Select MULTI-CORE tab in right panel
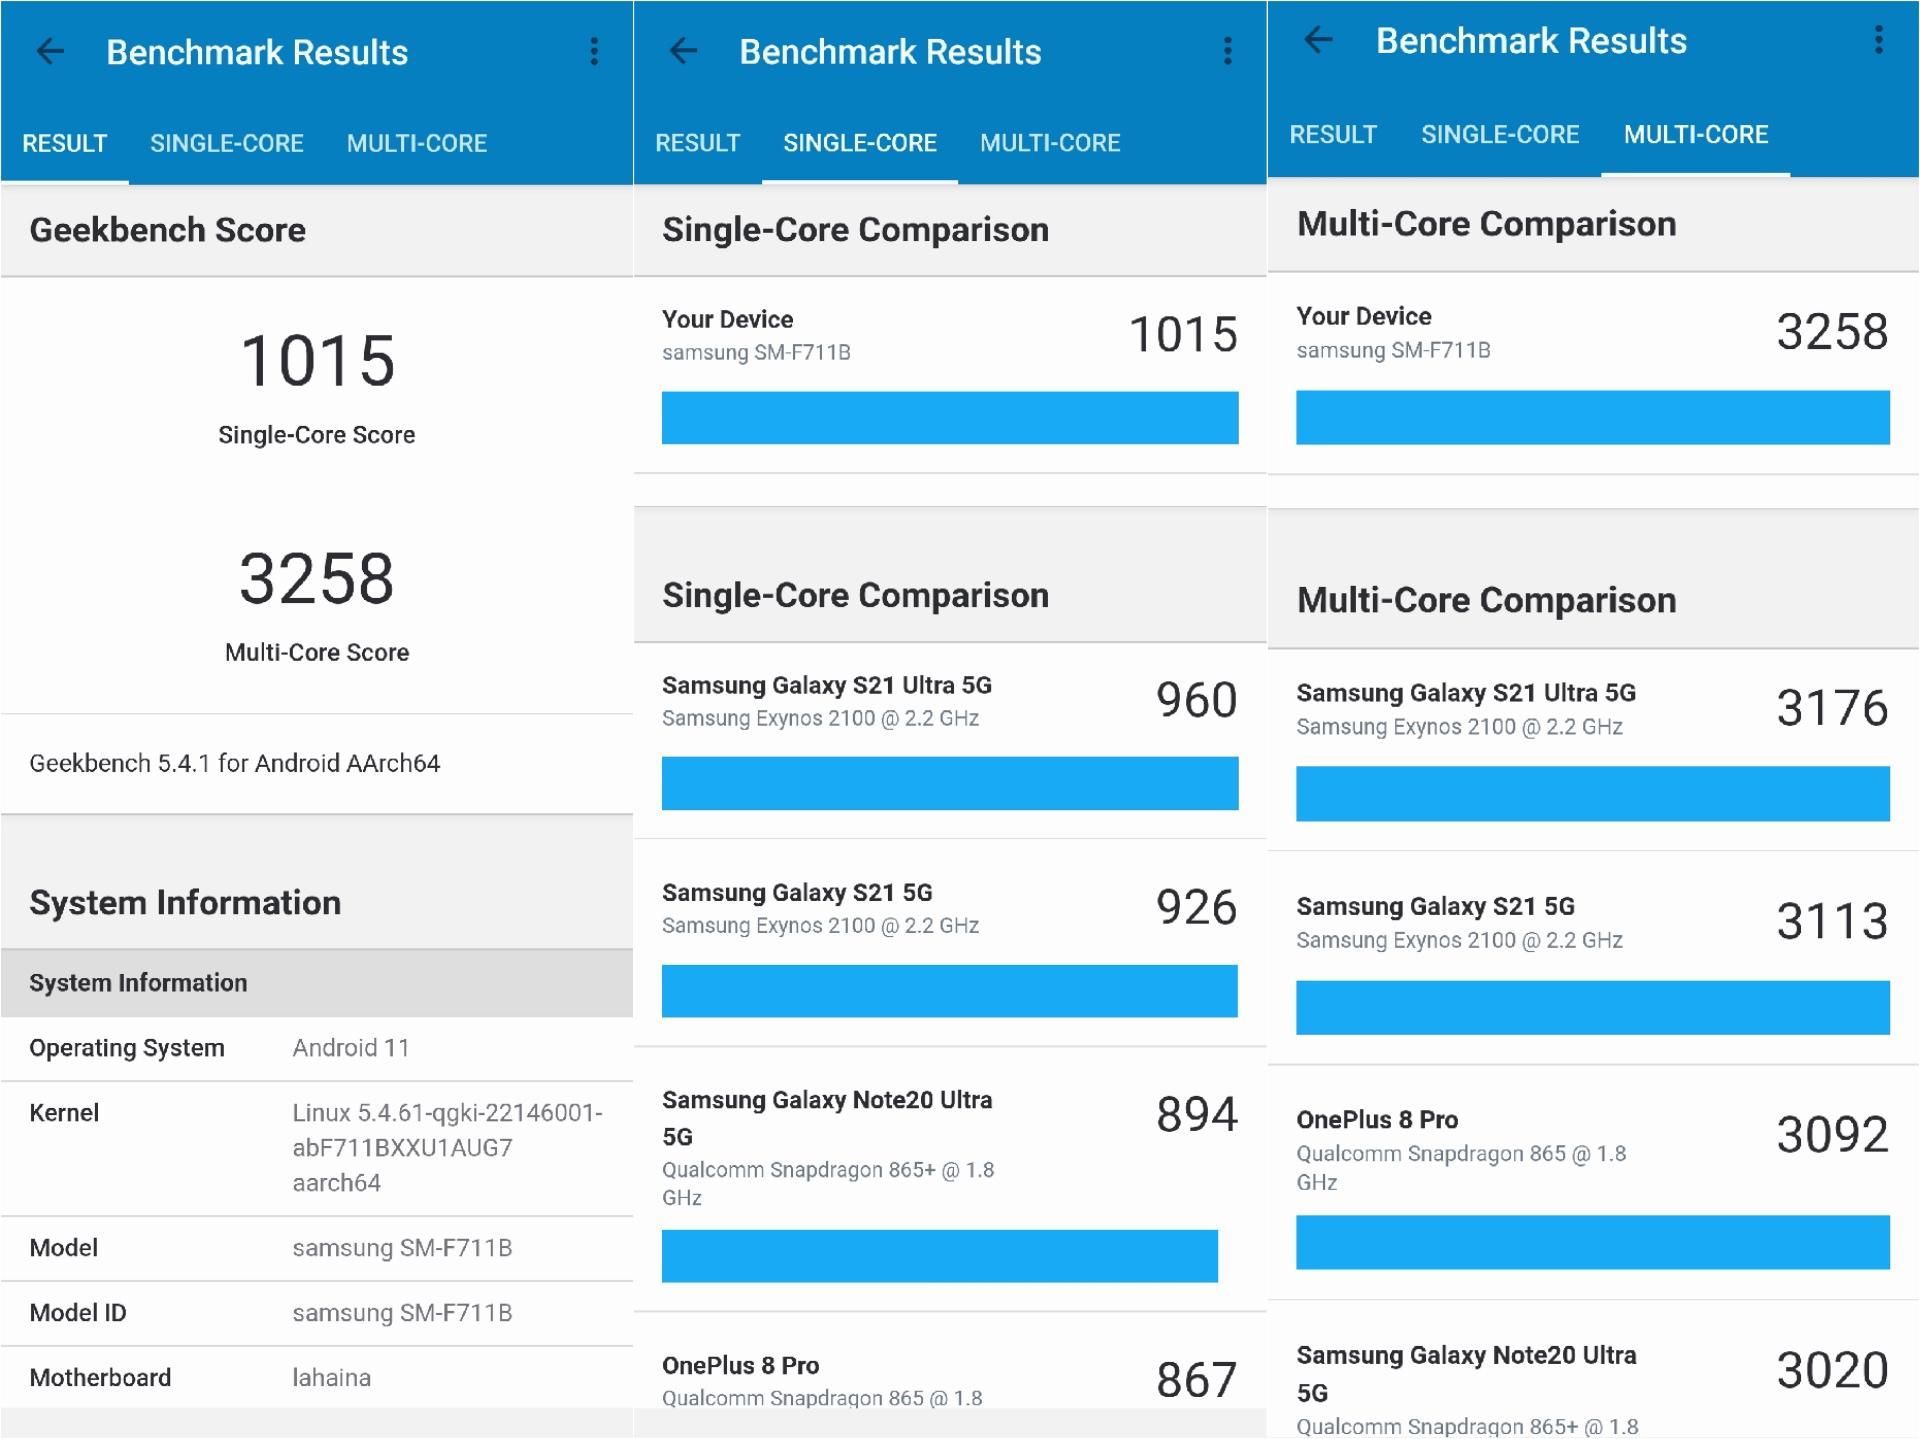Viewport: 1920px width, 1439px height. coord(1695,135)
